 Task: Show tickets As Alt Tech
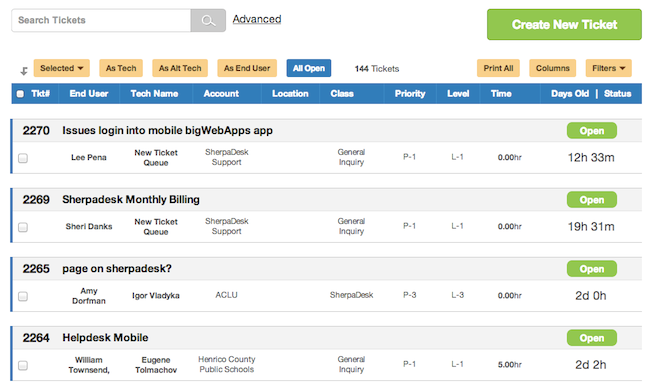[180, 68]
